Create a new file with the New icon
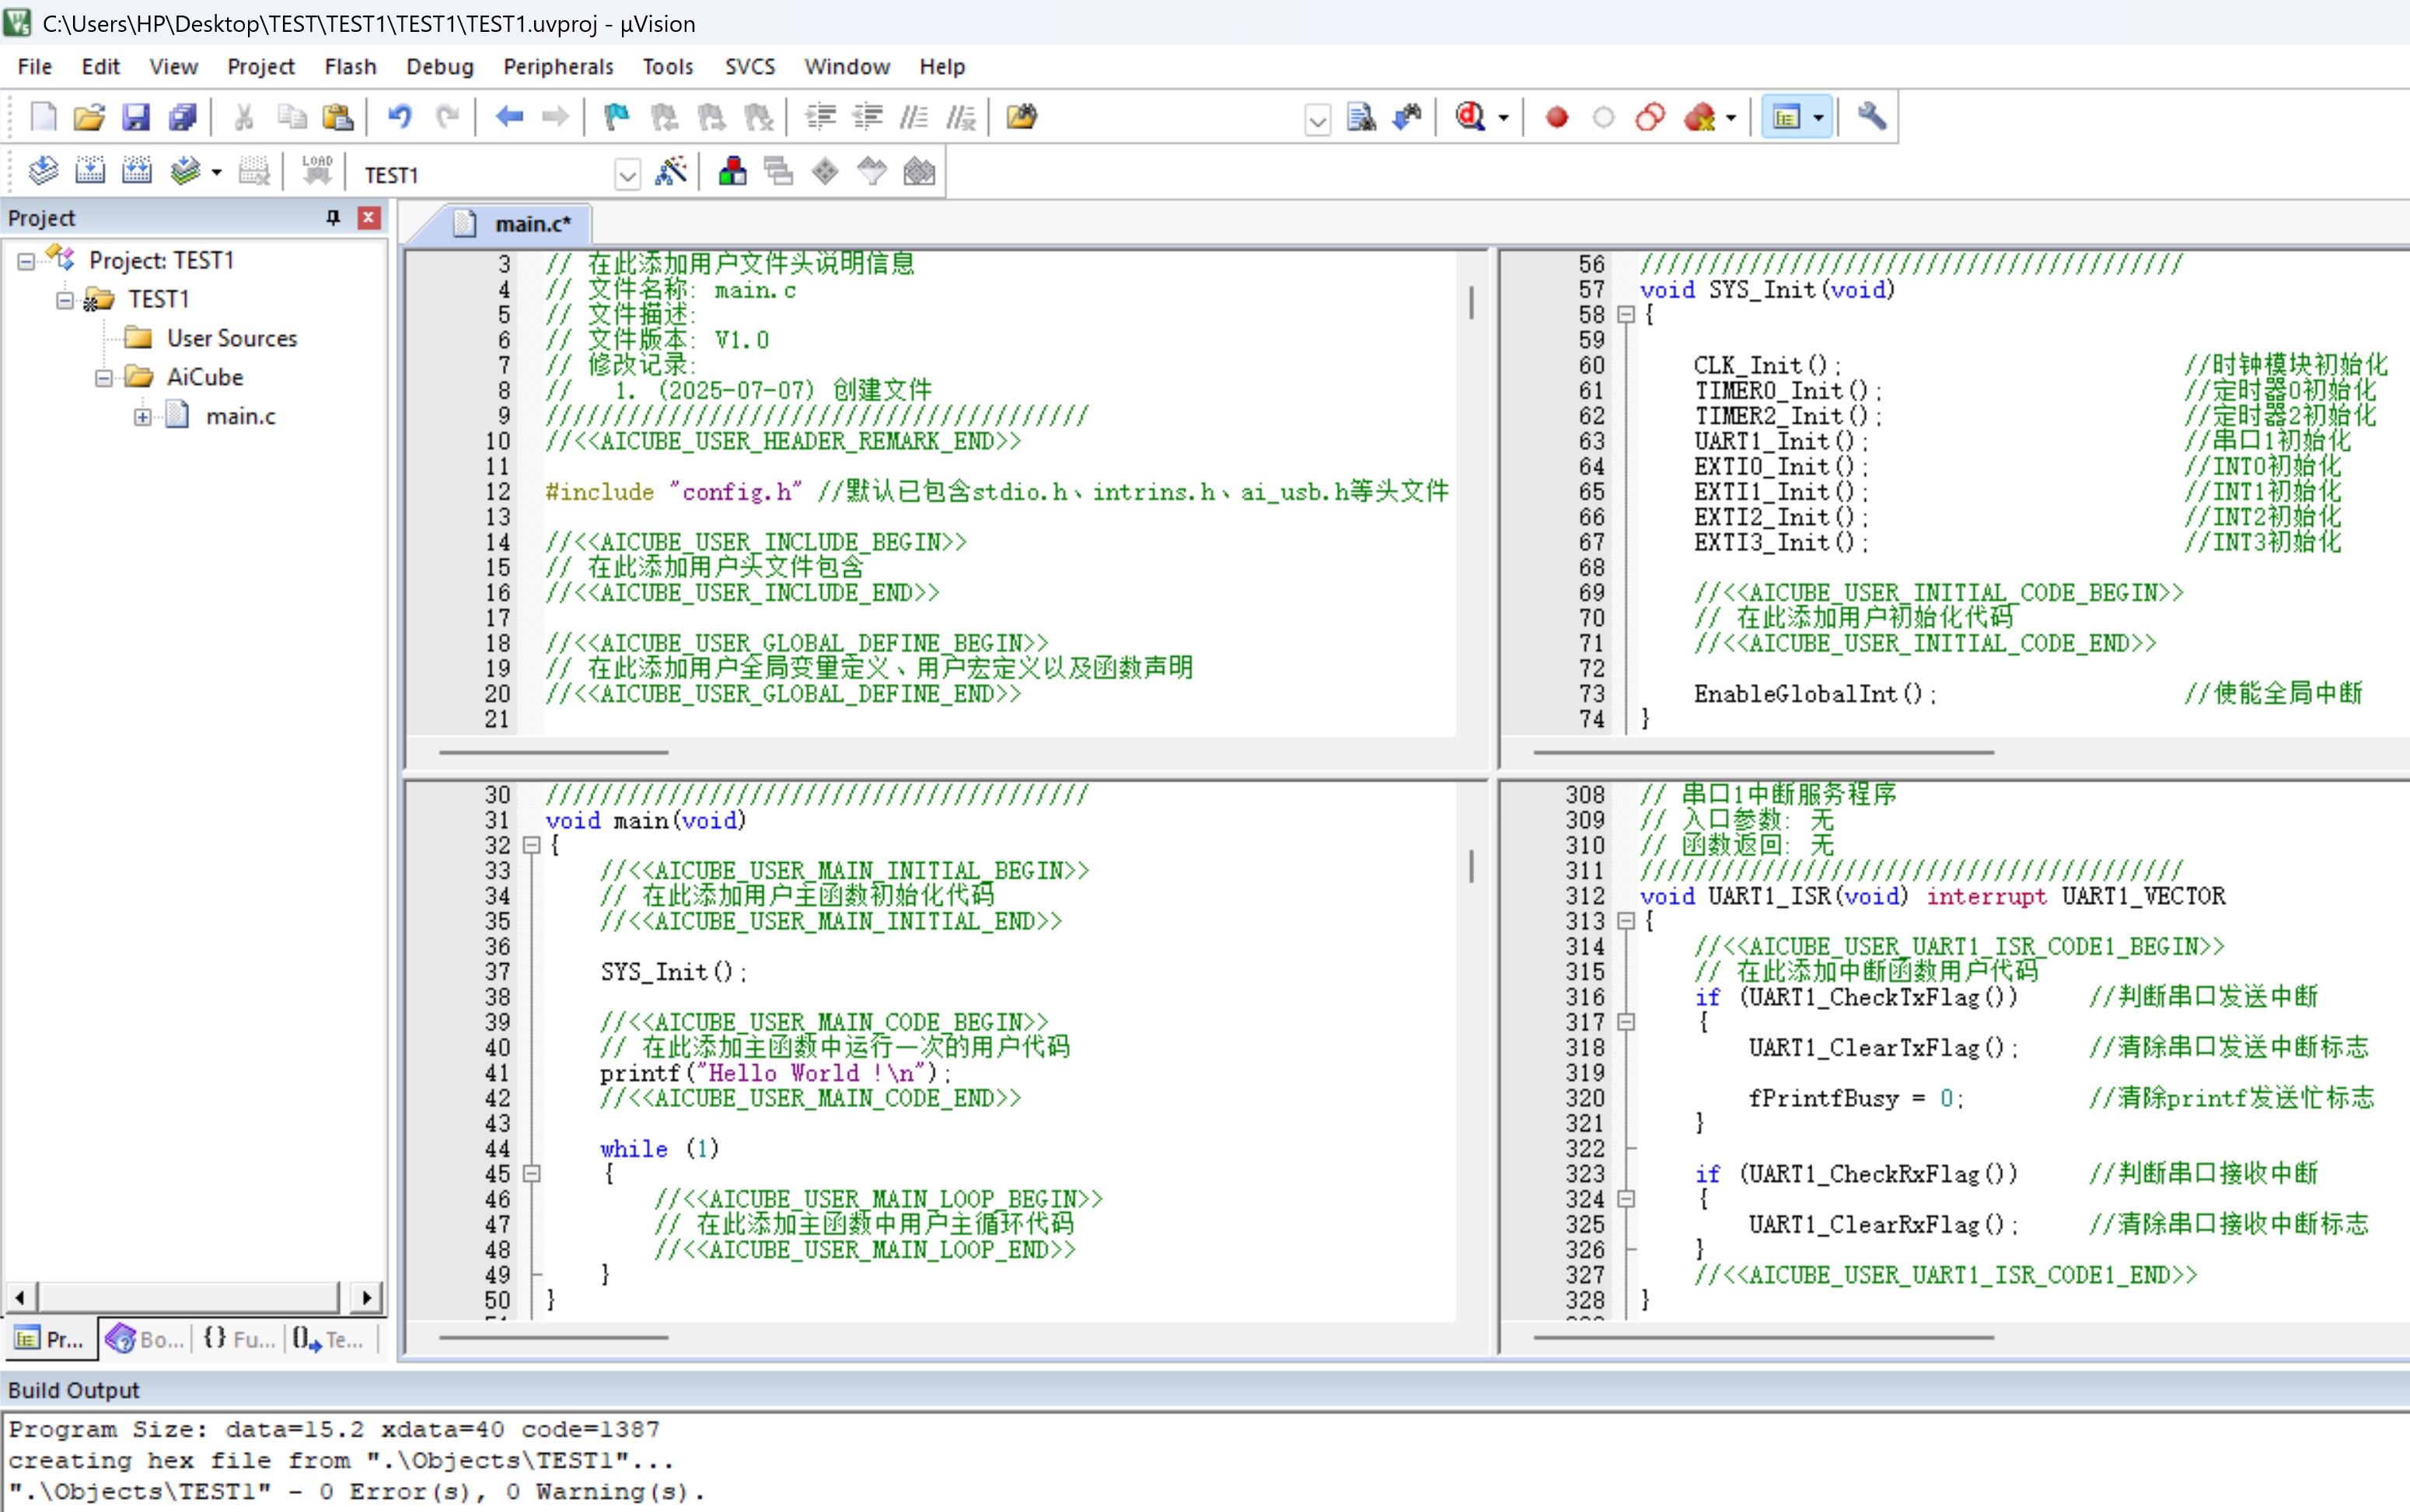The height and width of the screenshot is (1512, 2410). click(x=43, y=117)
